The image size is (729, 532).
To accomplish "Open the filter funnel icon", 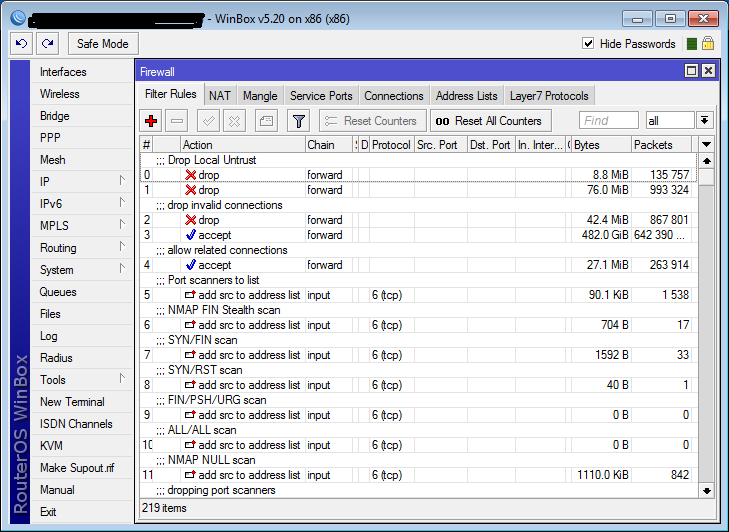I will 298,121.
